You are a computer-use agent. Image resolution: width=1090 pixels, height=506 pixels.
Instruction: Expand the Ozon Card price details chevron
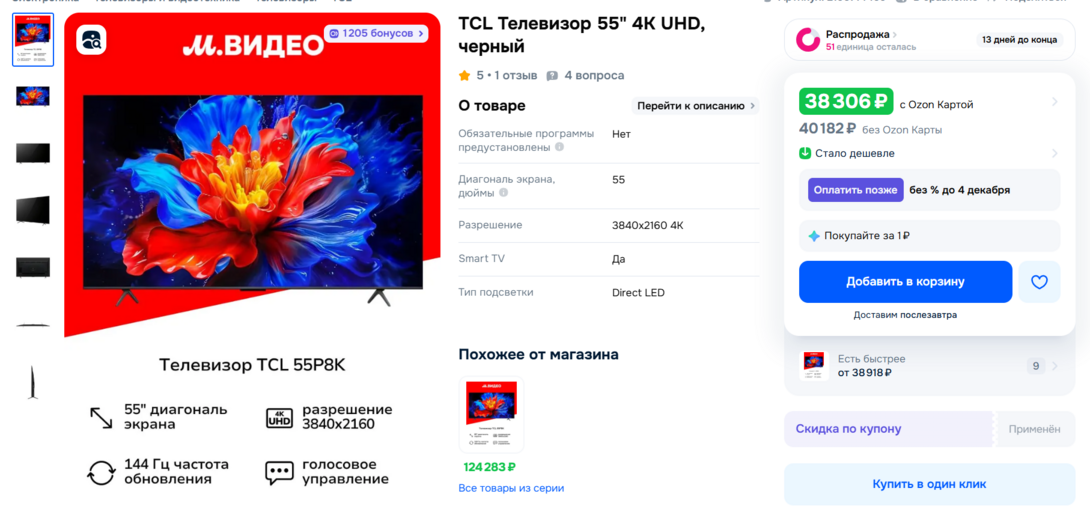click(1055, 102)
